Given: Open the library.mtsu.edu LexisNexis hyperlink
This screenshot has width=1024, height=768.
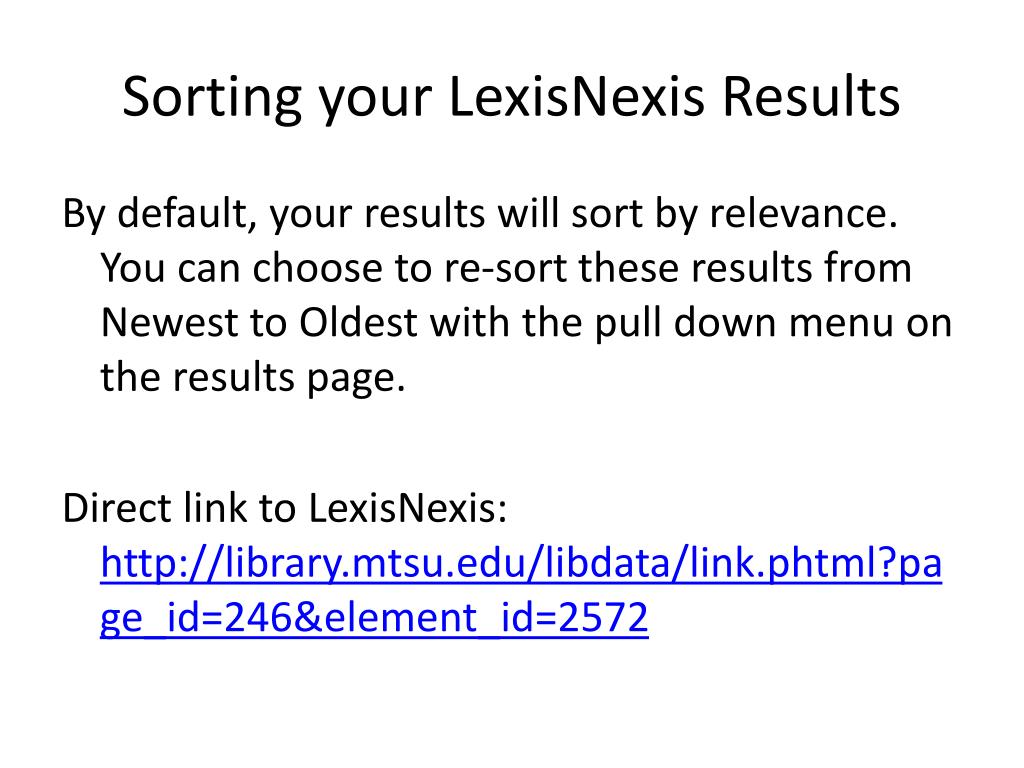Looking at the screenshot, I should 520,589.
